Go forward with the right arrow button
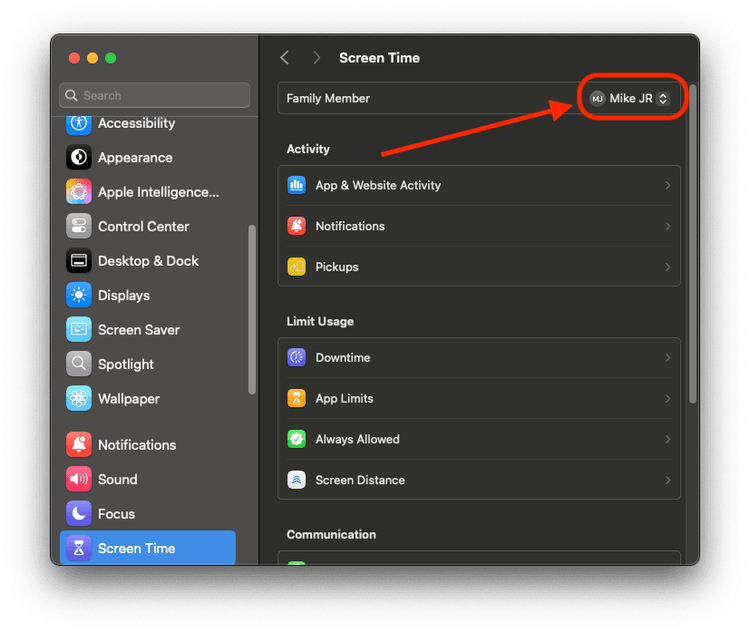The image size is (750, 632). 316,58
